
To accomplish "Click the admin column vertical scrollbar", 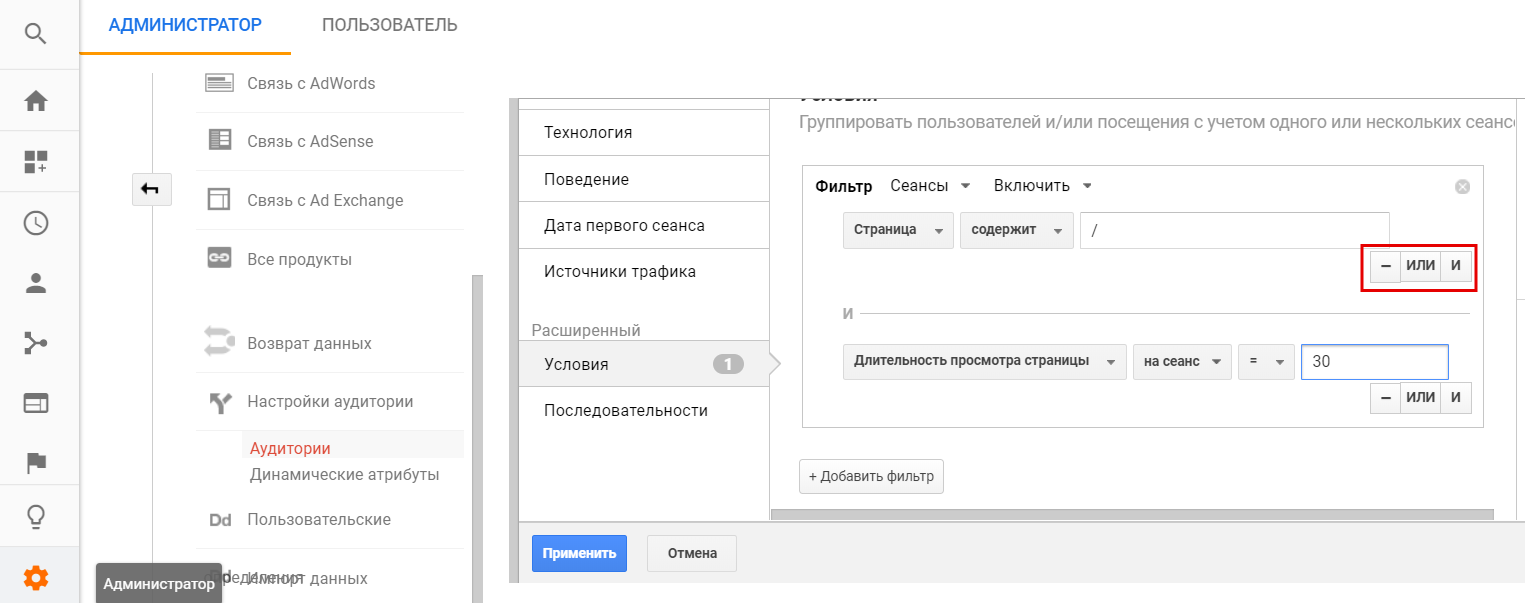I will click(477, 438).
